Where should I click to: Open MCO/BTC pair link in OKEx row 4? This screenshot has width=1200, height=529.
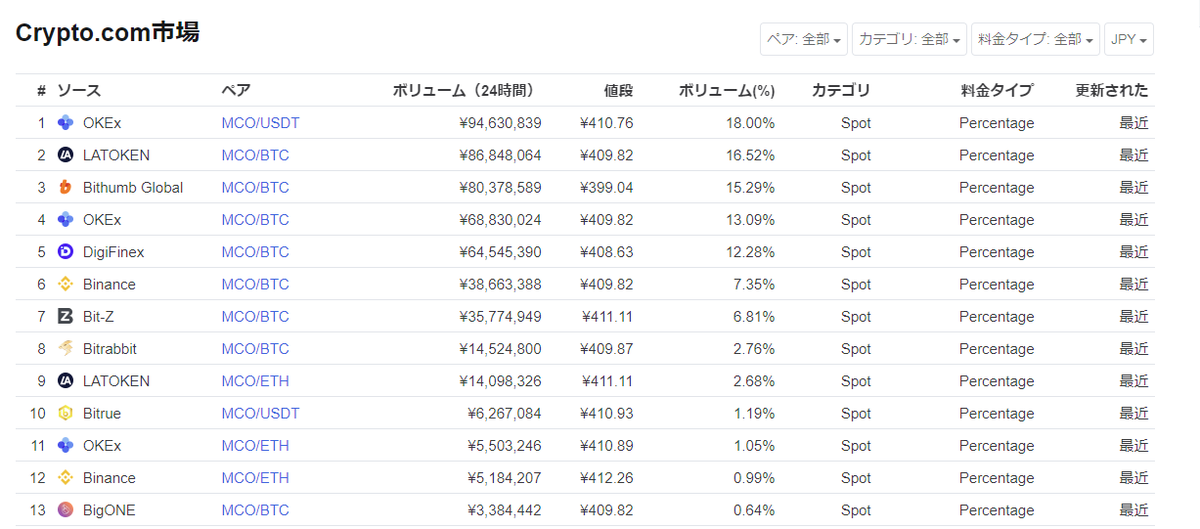[x=255, y=220]
